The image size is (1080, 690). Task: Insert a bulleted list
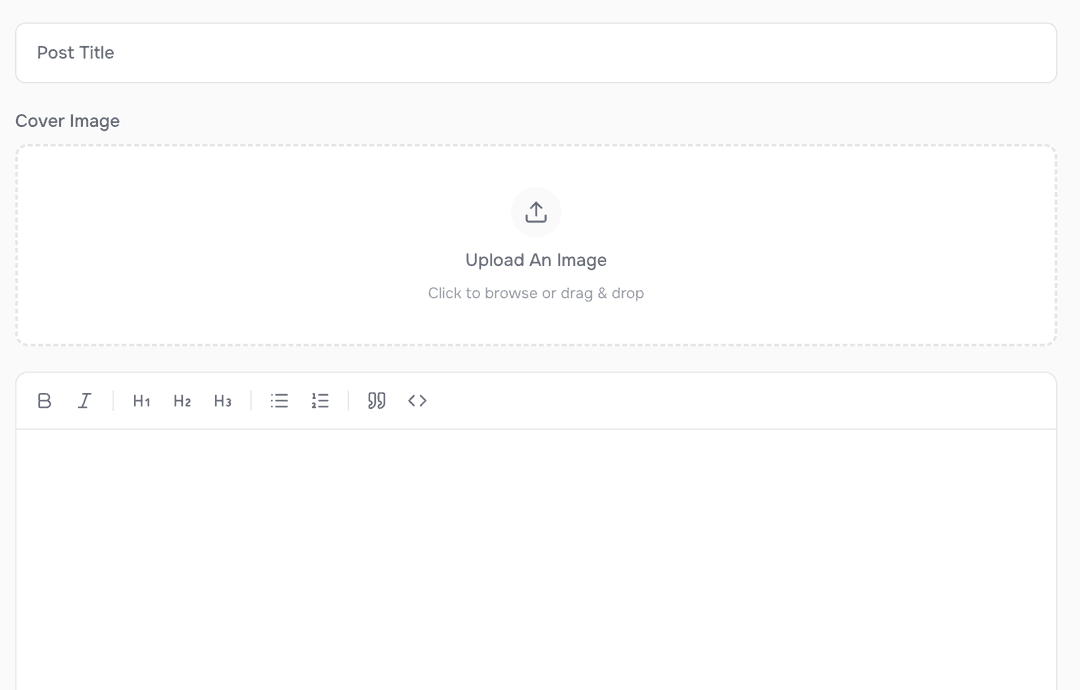coord(279,400)
